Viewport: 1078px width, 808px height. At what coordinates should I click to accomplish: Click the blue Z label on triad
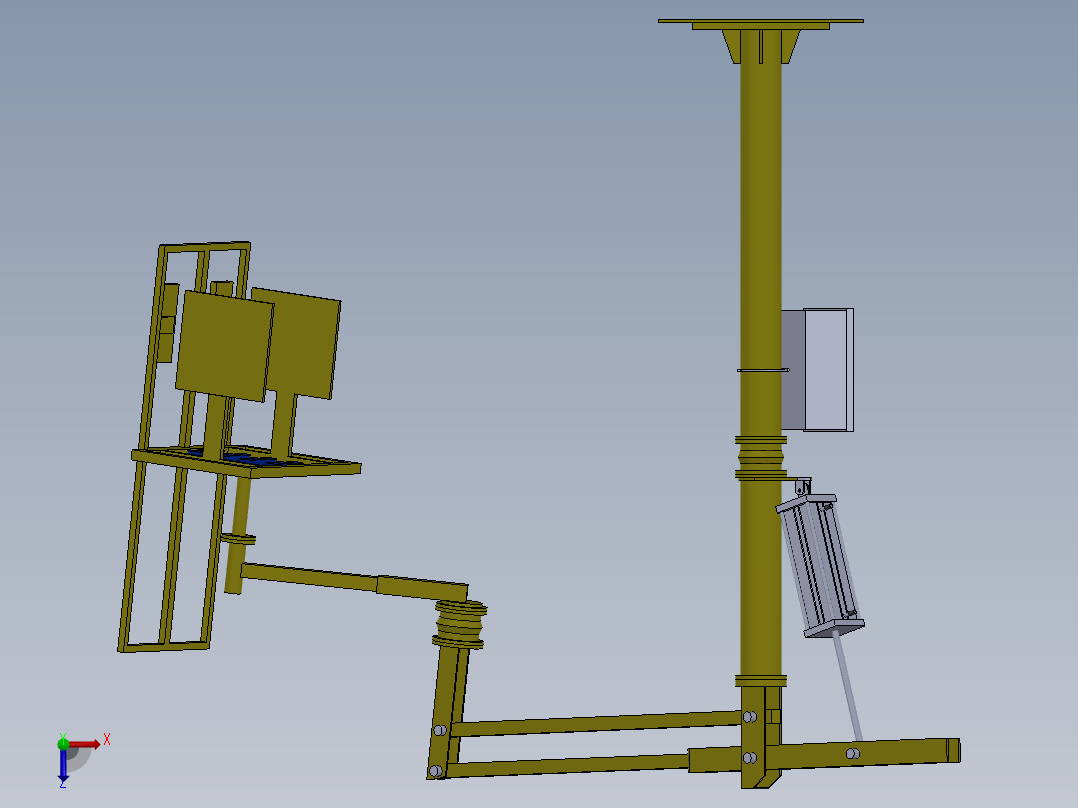tap(63, 783)
